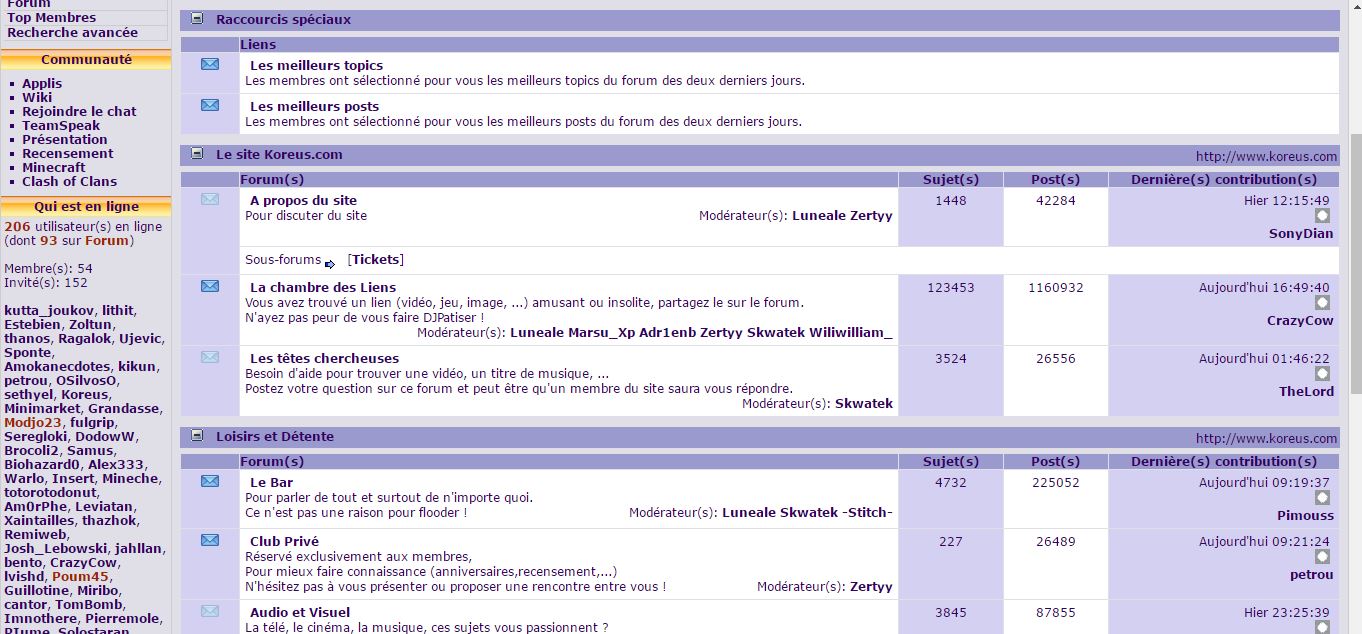Open Rejoindre le chat community link
This screenshot has height=634, width=1362.
[79, 111]
